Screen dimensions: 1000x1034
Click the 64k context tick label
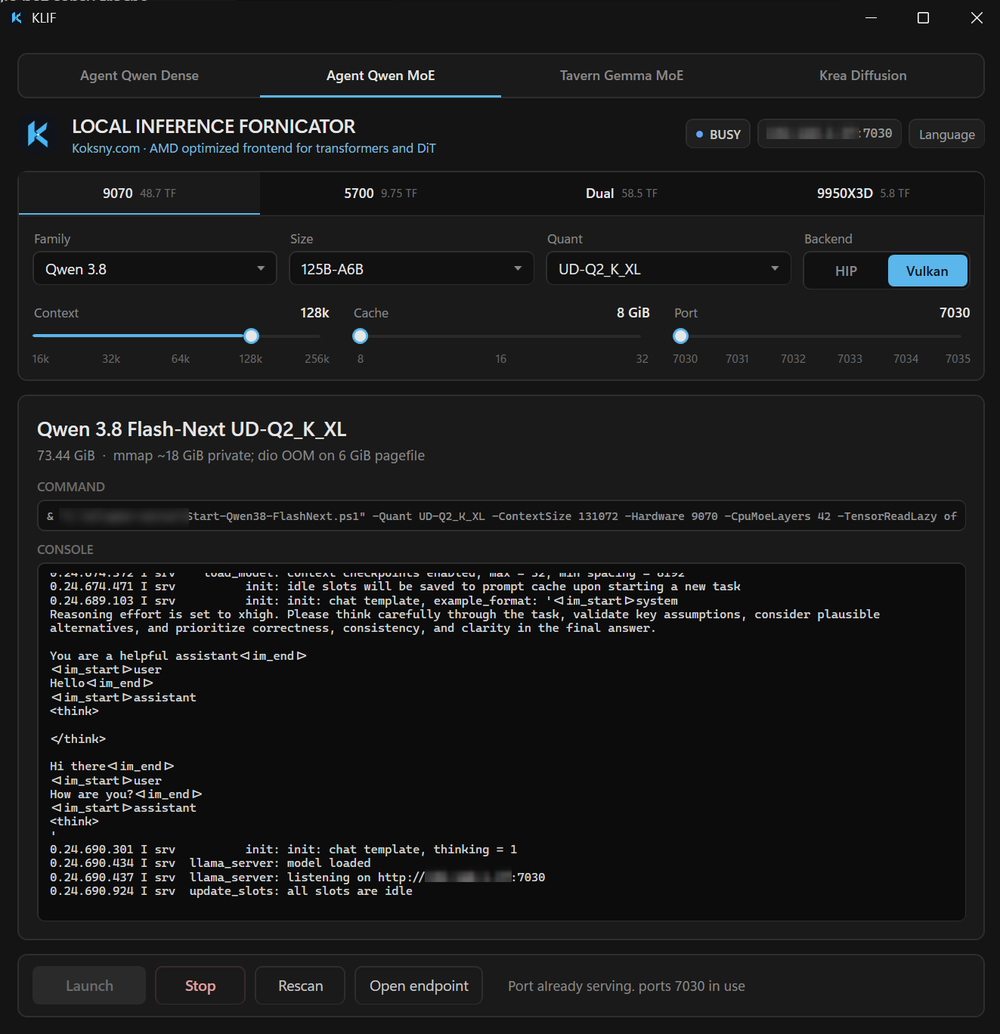(180, 359)
